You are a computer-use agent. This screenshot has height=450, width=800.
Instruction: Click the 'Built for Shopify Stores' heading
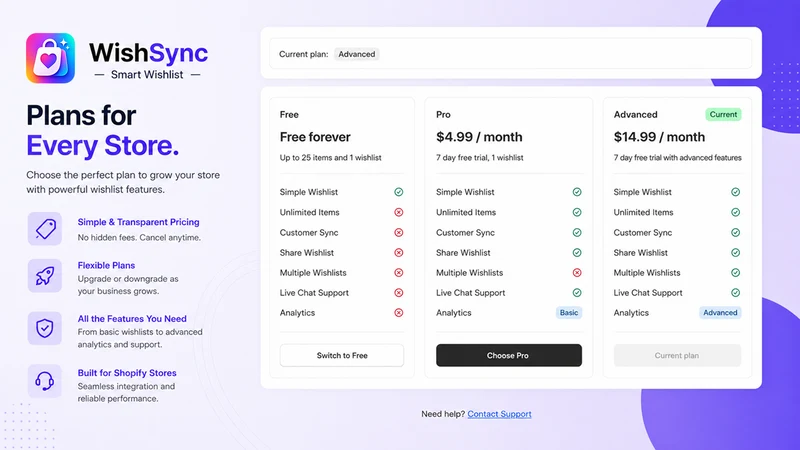pos(127,373)
